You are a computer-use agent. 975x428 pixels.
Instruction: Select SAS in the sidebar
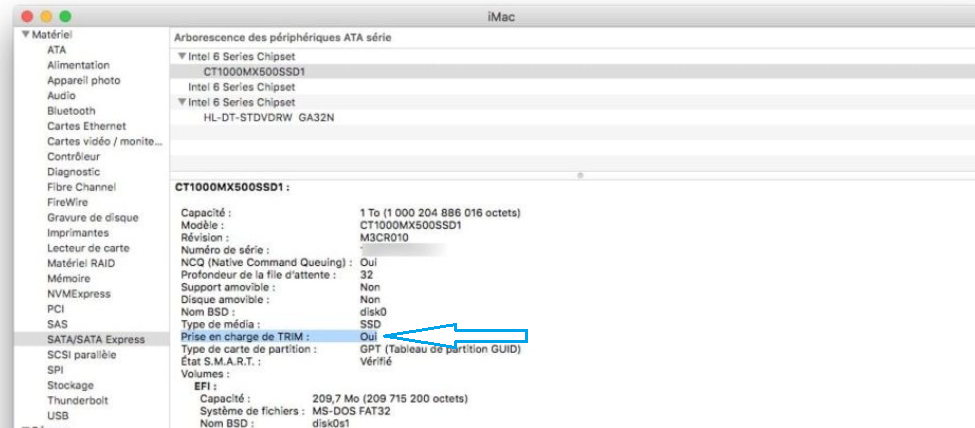coord(57,324)
